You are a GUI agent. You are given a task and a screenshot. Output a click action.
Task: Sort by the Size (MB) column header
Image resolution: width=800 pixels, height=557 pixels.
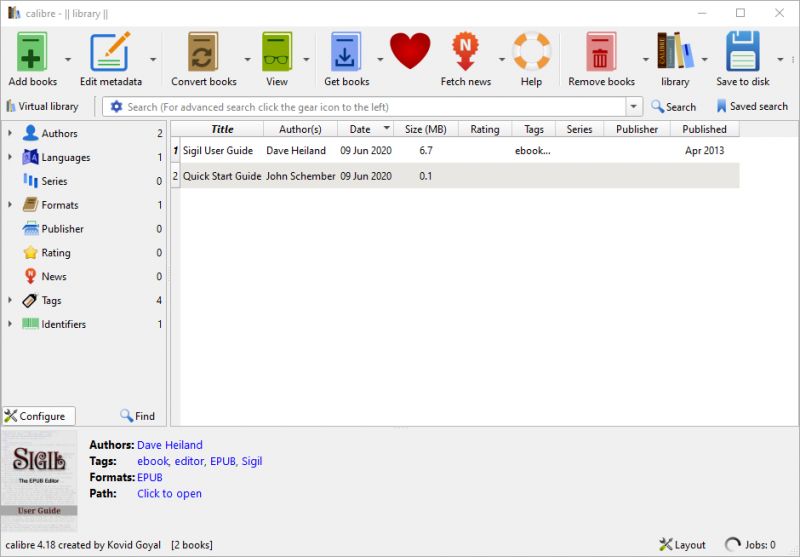426,129
